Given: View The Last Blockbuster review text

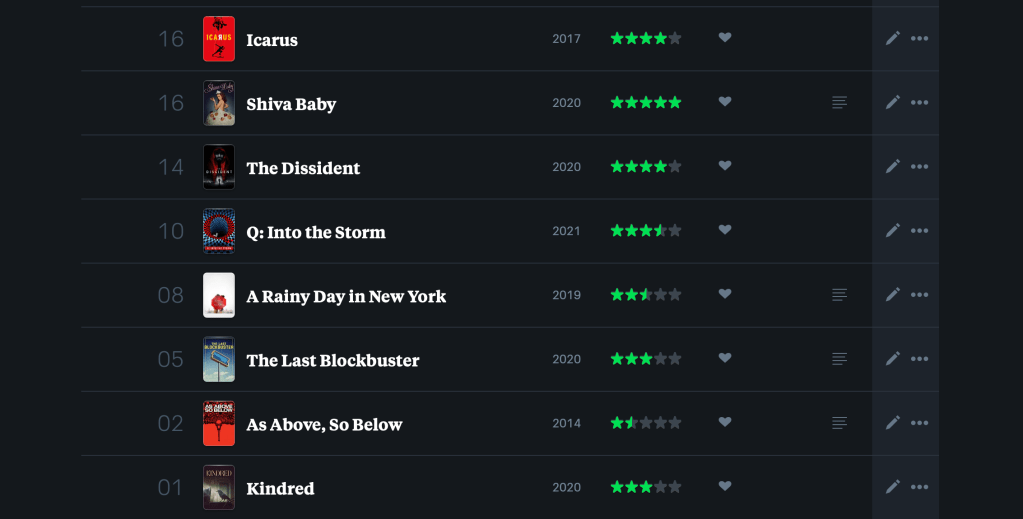Looking at the screenshot, I should (840, 359).
